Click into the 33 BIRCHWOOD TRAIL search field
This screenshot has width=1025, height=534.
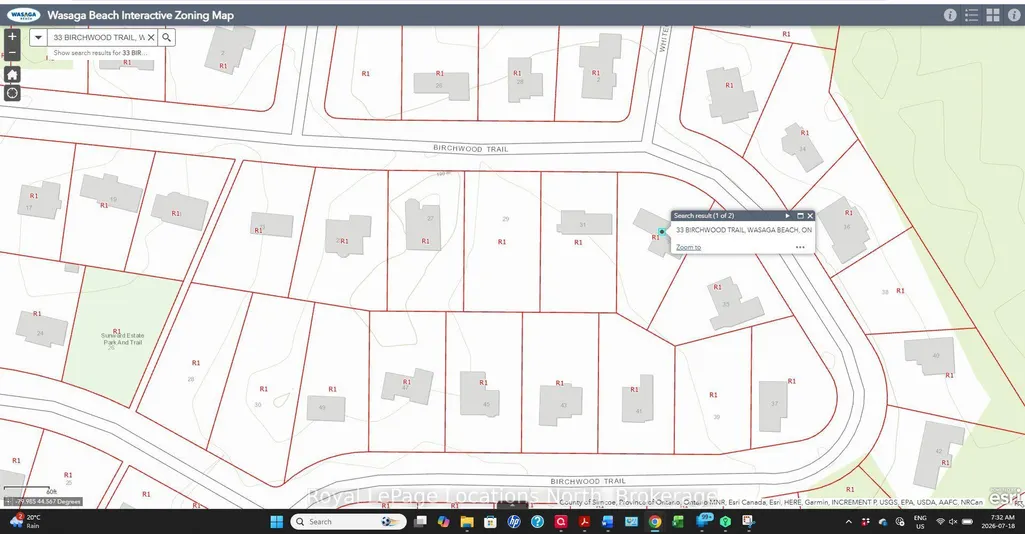97,37
